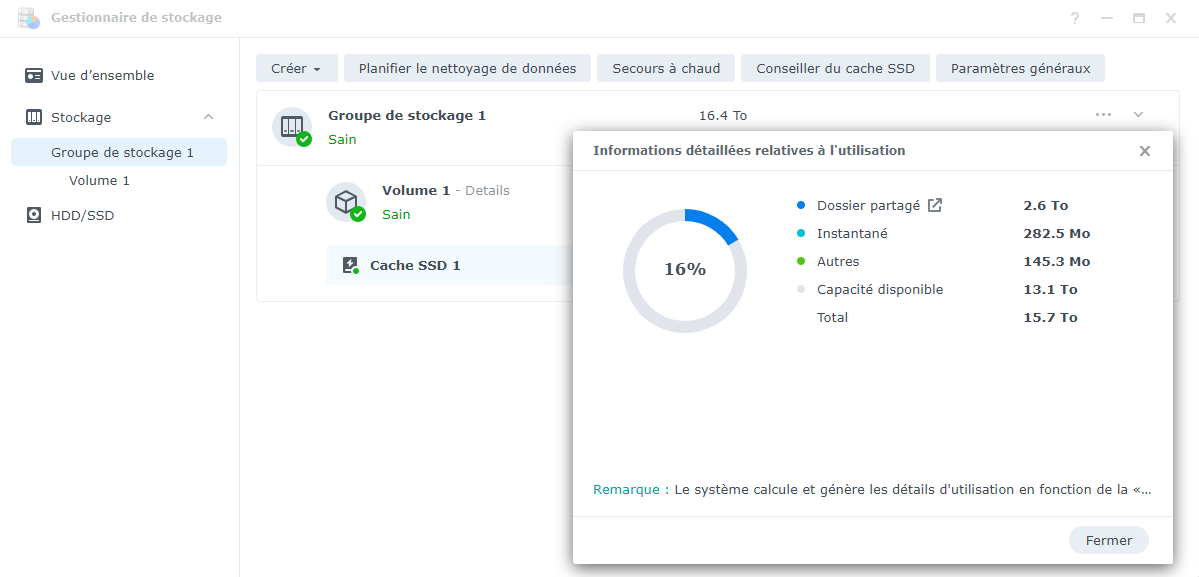Click the Storage Manager app icon

[29, 18]
